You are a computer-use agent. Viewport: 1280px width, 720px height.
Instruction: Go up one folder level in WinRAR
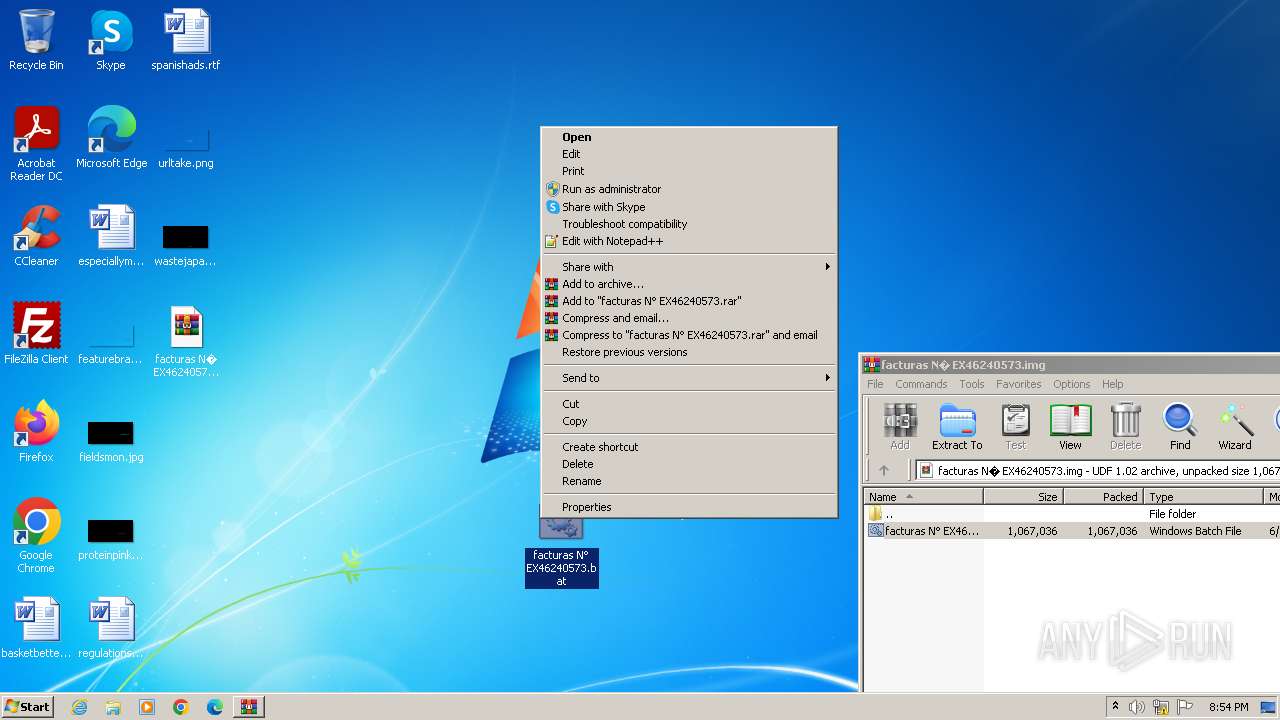(x=884, y=470)
